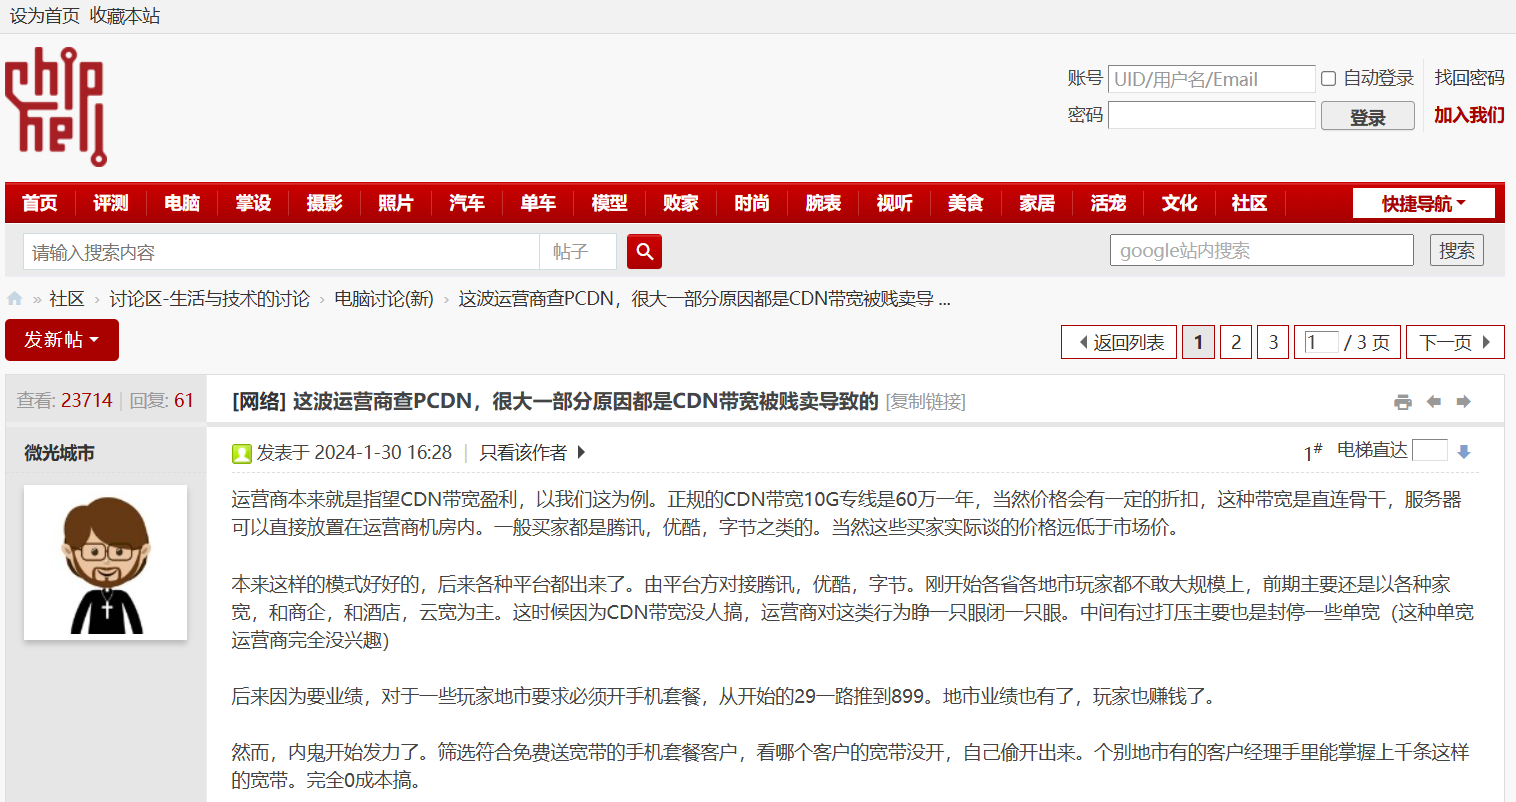Click the 找回密码 link
Screen dimensions: 1516x802
(x=1469, y=78)
